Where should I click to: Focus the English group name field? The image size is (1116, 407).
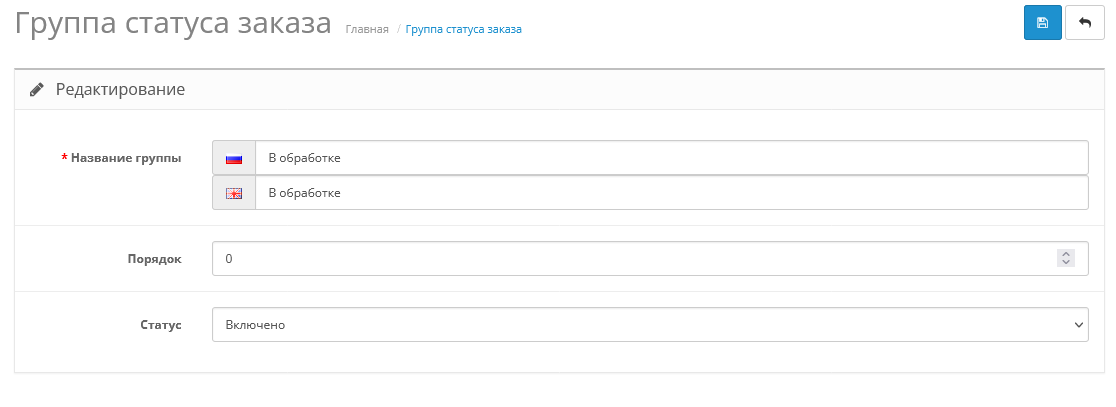tap(671, 193)
